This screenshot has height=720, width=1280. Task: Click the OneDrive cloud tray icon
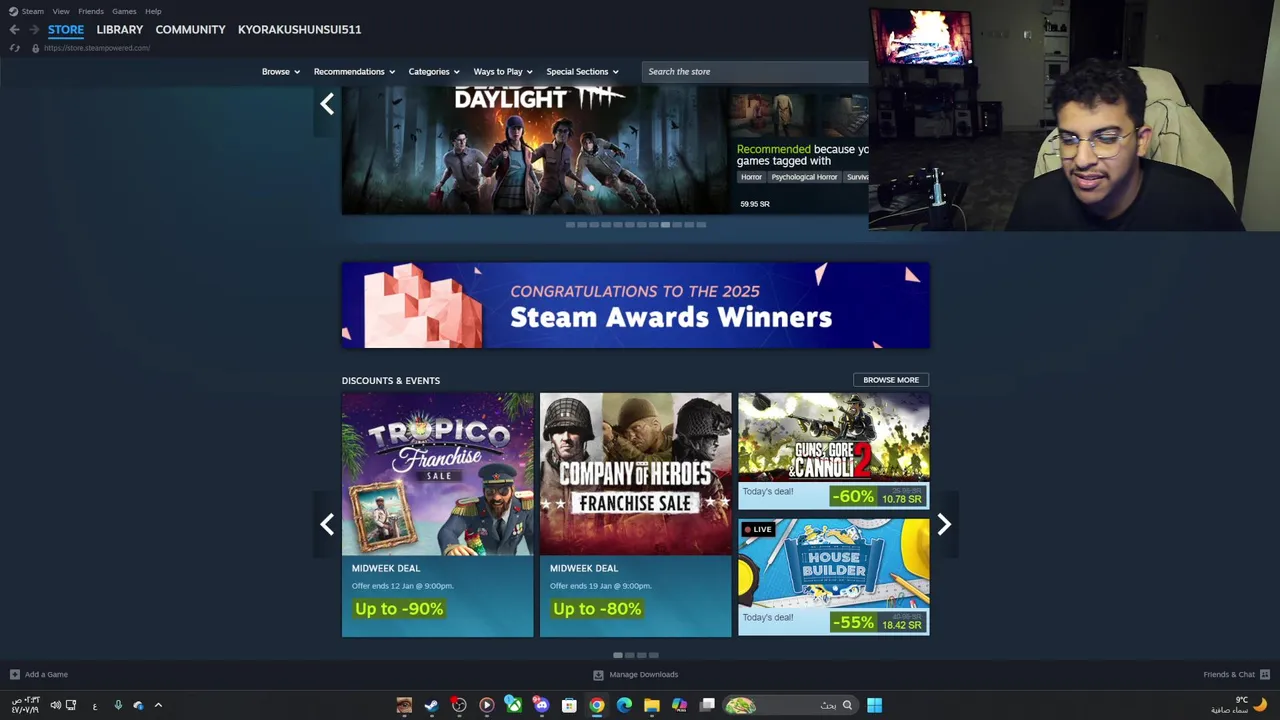138,705
